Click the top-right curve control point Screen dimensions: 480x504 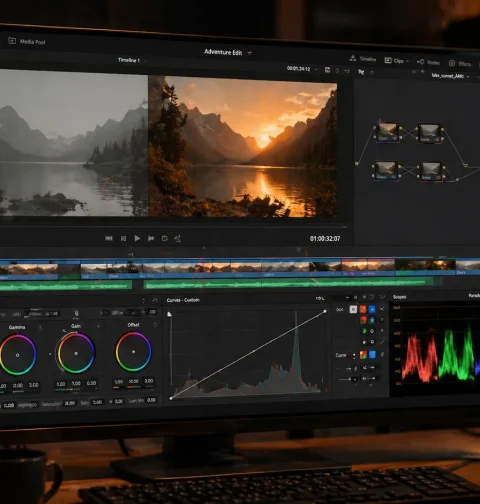coord(325,311)
